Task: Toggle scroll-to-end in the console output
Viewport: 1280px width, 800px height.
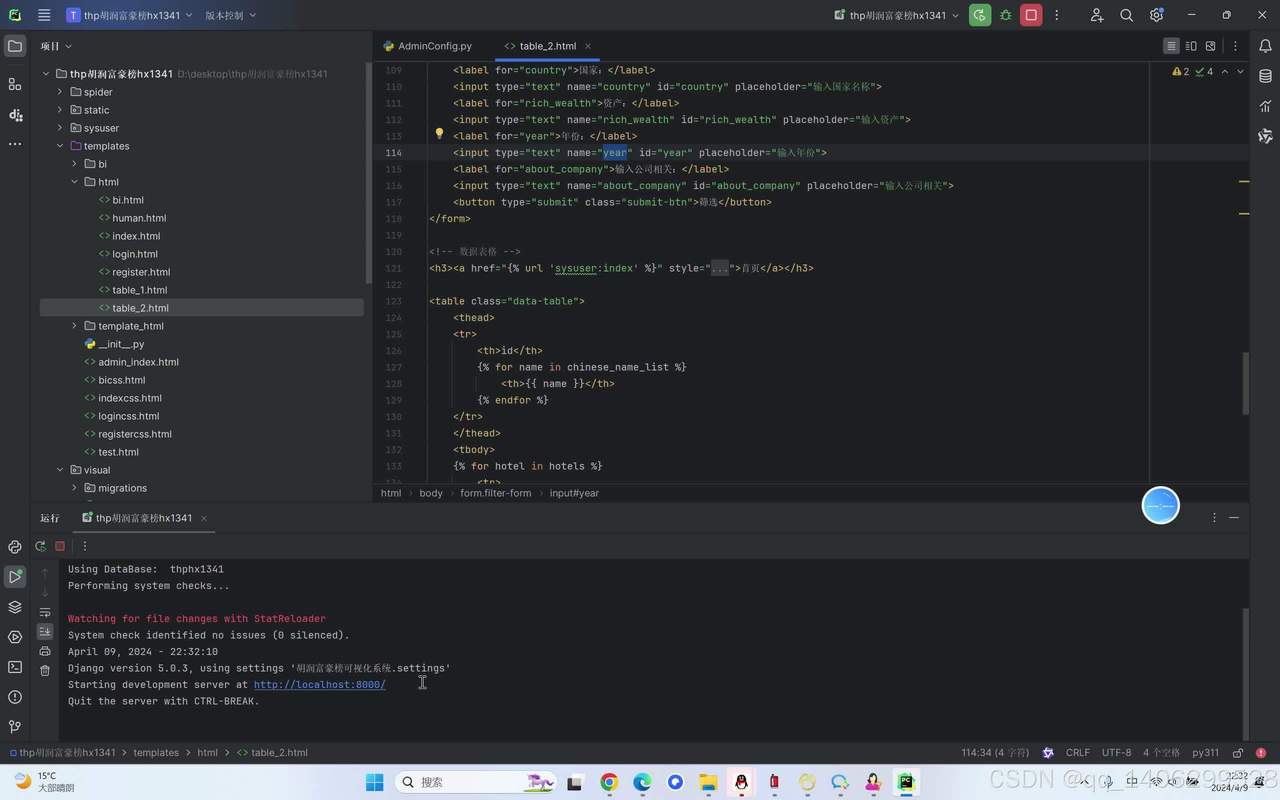Action: tap(45, 632)
